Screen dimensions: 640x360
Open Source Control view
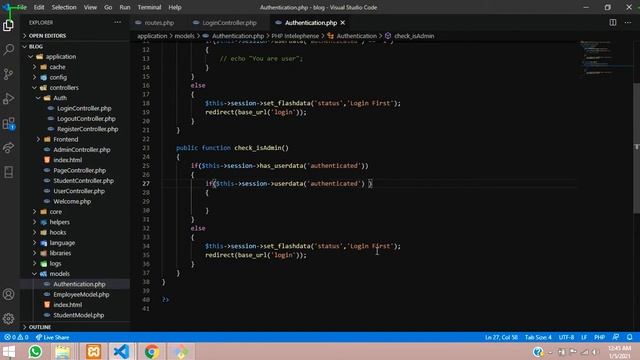coord(9,74)
